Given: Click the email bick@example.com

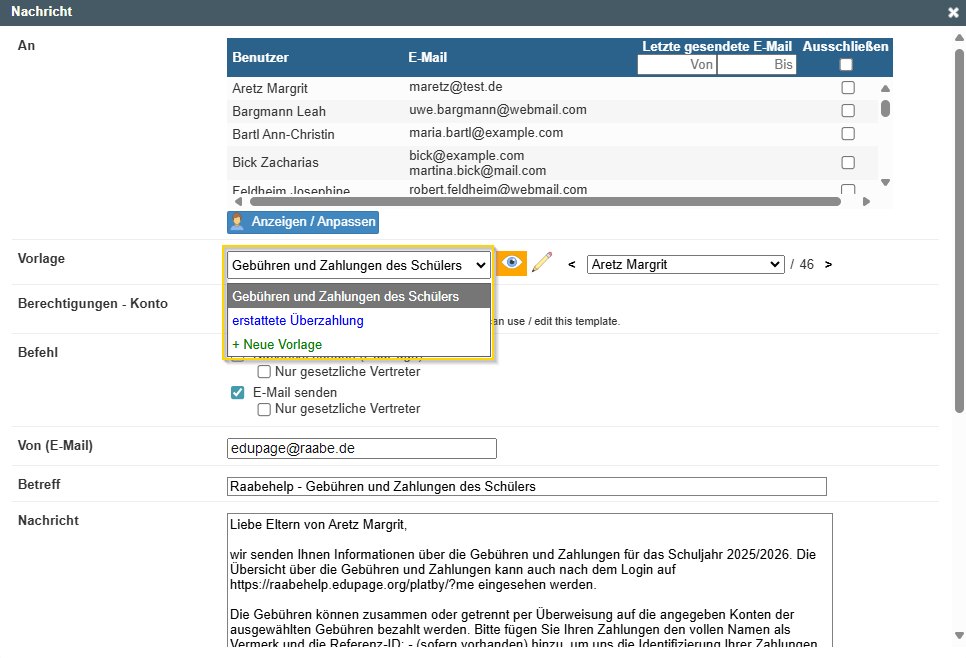Looking at the screenshot, I should pos(466,155).
